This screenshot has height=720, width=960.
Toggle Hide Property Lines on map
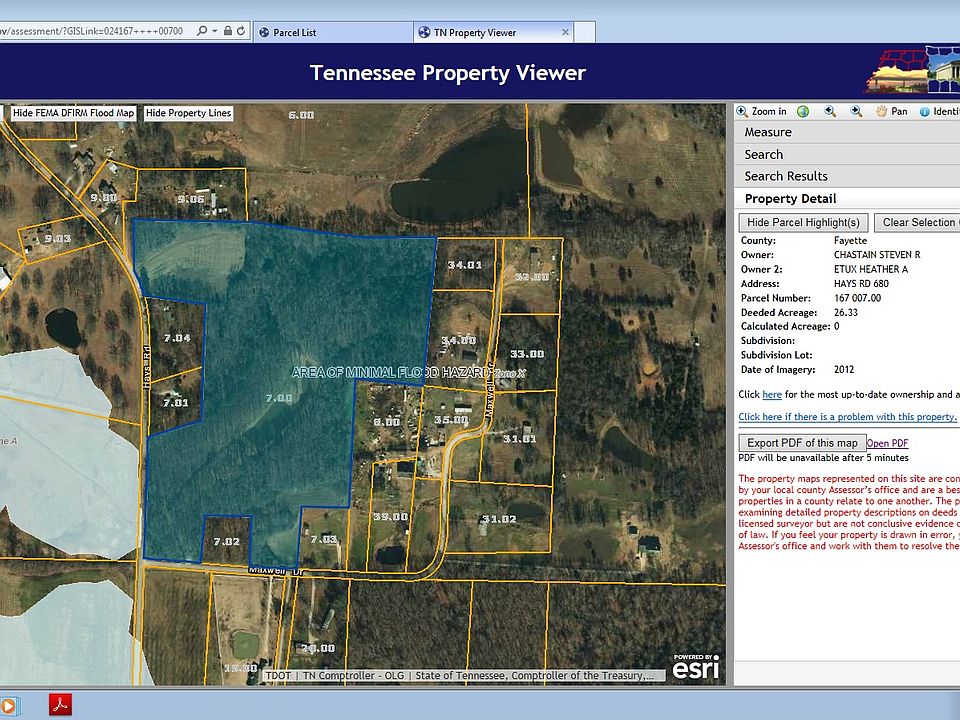[188, 113]
